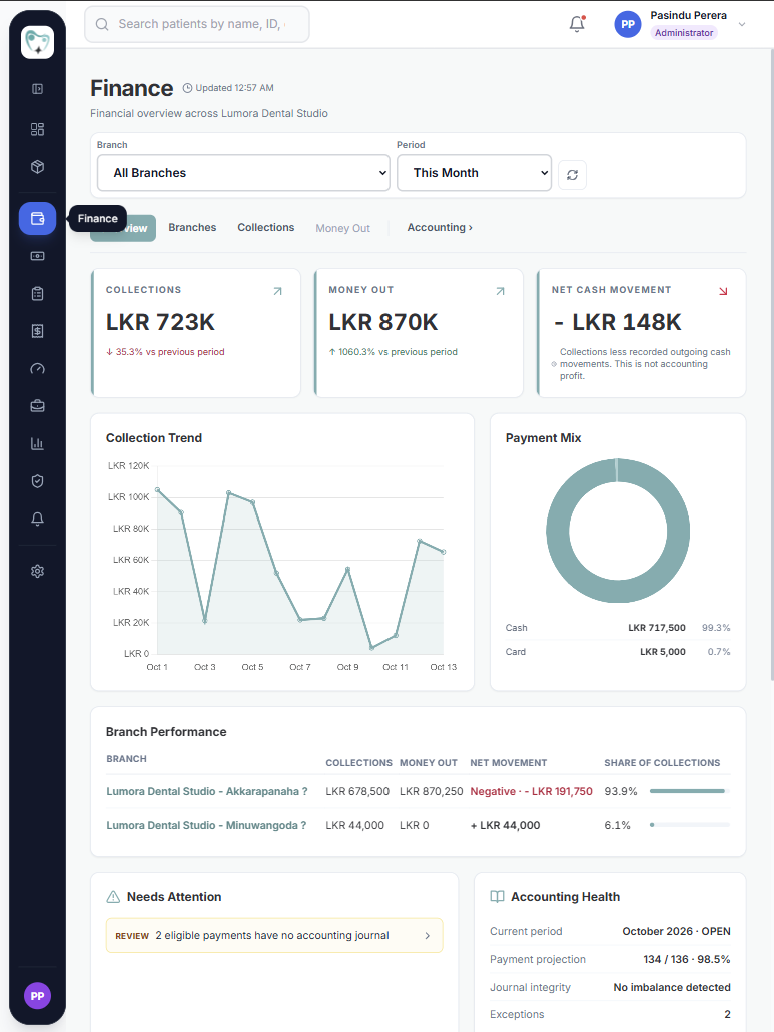
Task: Open the This Month period dropdown
Action: click(x=475, y=173)
